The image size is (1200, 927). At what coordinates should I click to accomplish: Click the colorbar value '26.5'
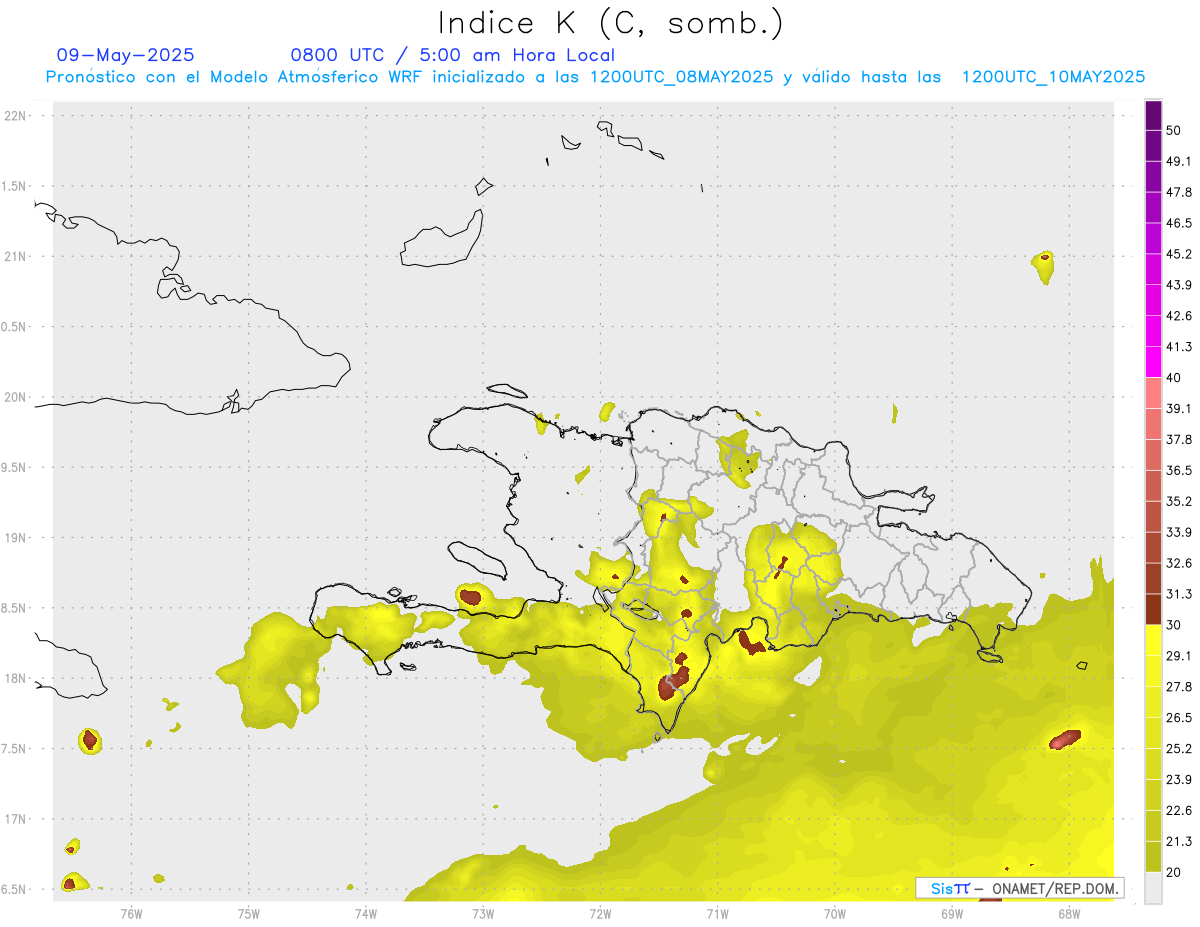(x=1179, y=718)
